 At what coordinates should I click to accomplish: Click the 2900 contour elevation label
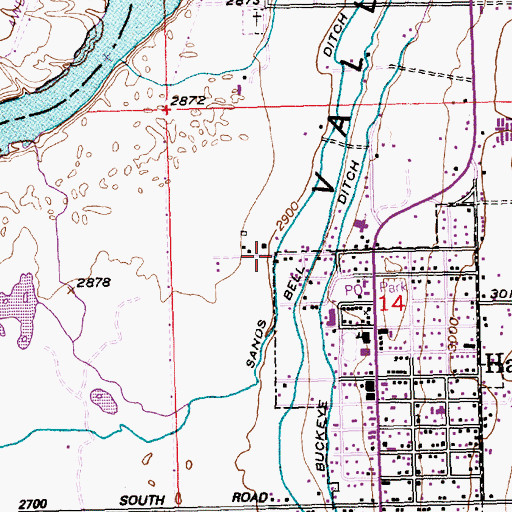tap(288, 216)
